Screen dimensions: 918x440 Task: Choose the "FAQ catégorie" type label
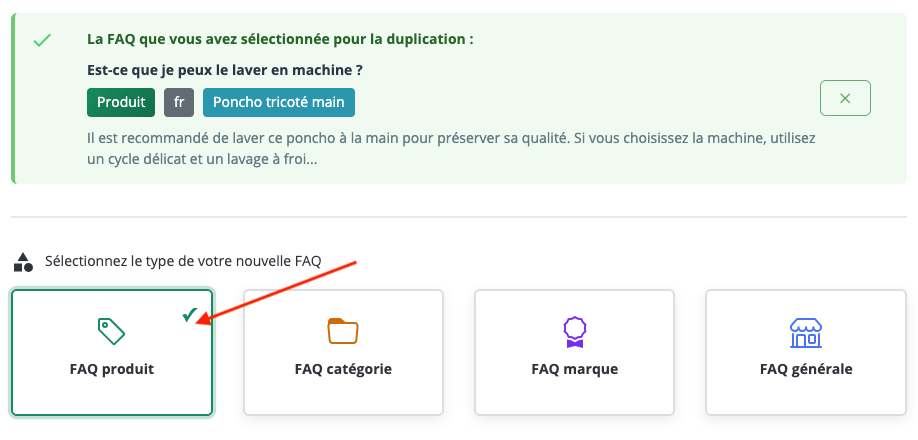pyautogui.click(x=343, y=369)
